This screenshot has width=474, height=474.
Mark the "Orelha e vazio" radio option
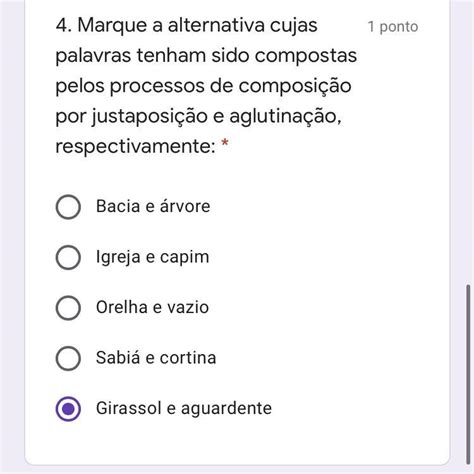pyautogui.click(x=68, y=308)
